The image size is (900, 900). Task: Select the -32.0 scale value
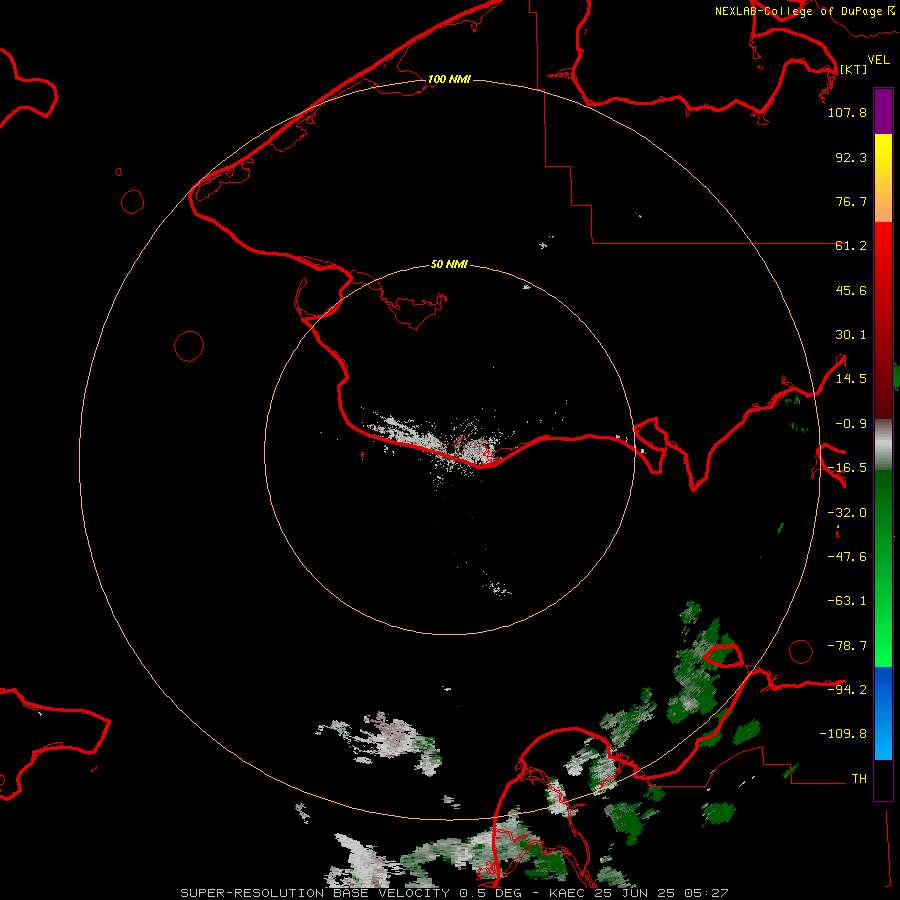click(x=847, y=513)
